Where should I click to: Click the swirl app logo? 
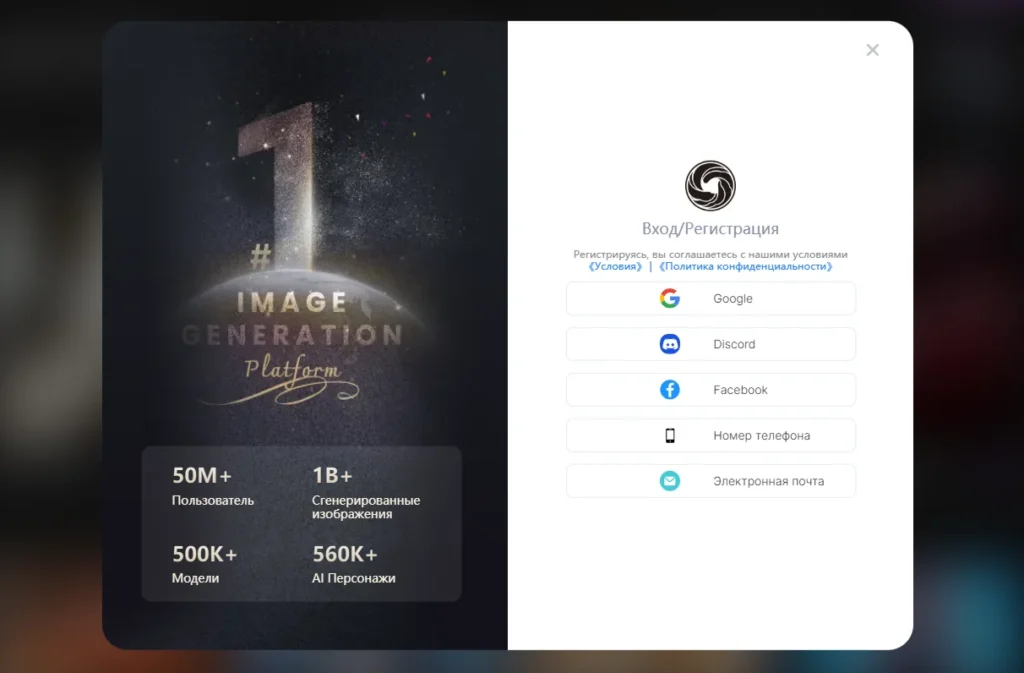[710, 185]
